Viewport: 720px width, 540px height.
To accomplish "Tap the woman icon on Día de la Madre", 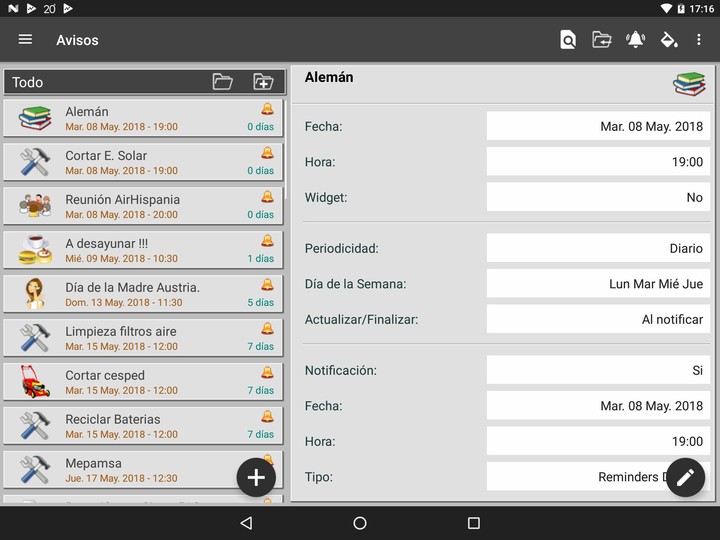I will [x=35, y=293].
